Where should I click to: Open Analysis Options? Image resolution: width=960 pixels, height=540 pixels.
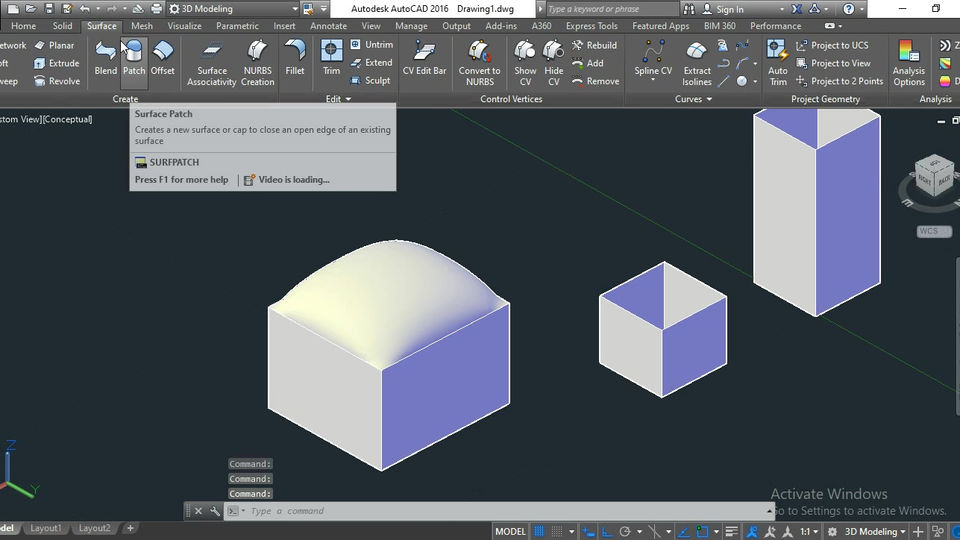coord(909,63)
